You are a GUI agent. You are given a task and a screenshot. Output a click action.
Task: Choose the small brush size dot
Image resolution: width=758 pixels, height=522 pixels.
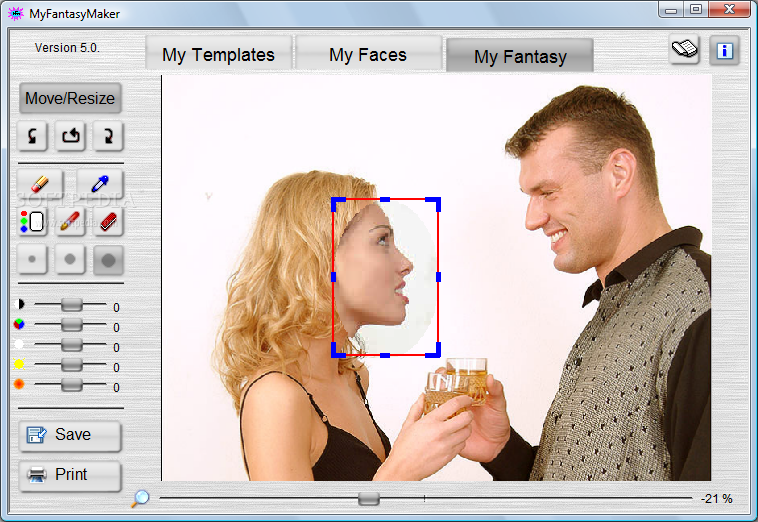[32, 260]
